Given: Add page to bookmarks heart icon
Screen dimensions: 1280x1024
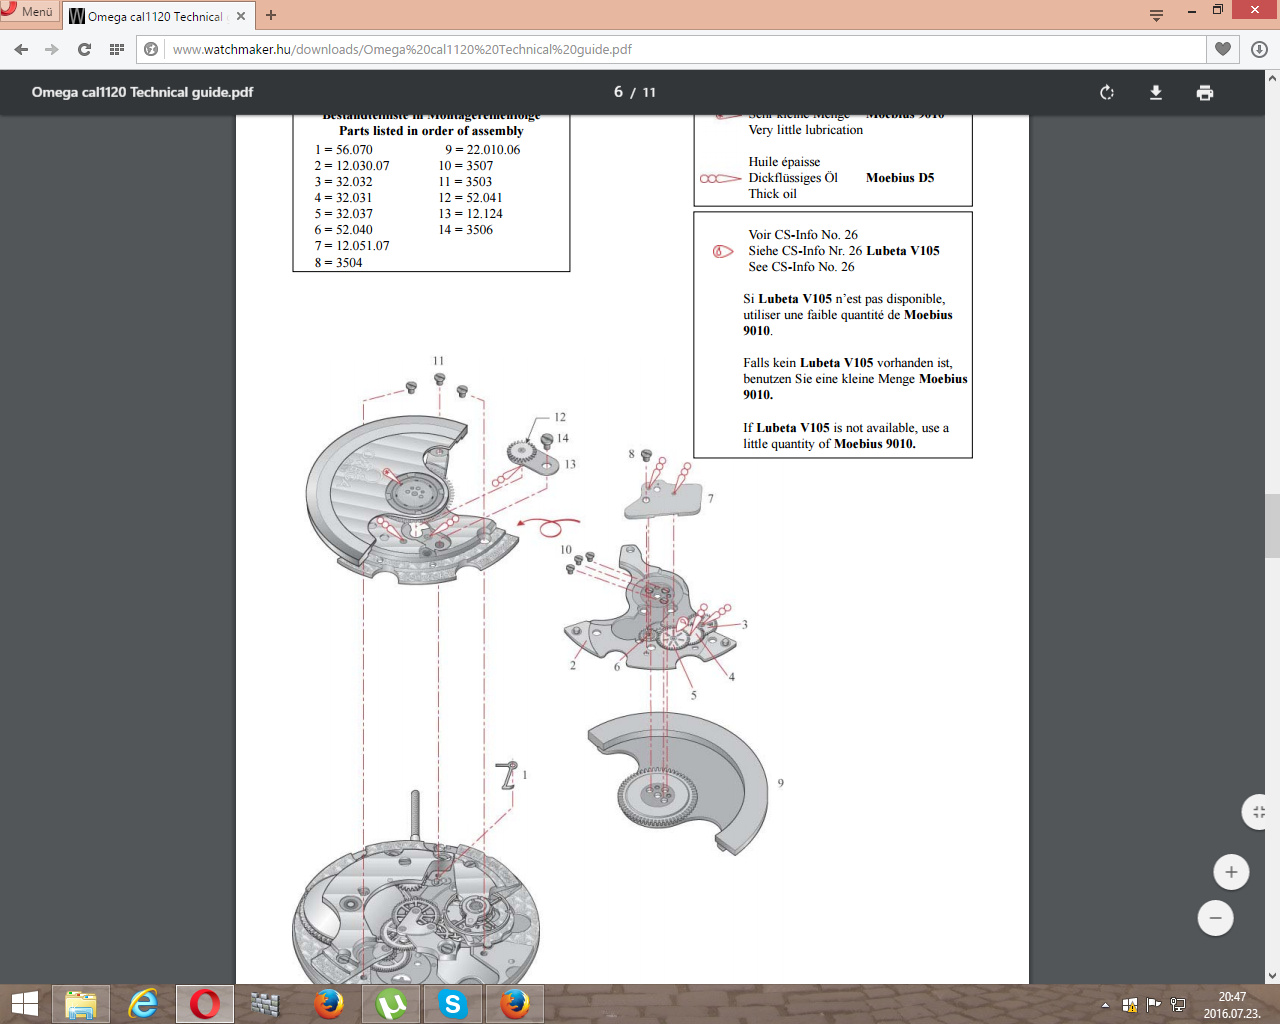Looking at the screenshot, I should [x=1223, y=49].
